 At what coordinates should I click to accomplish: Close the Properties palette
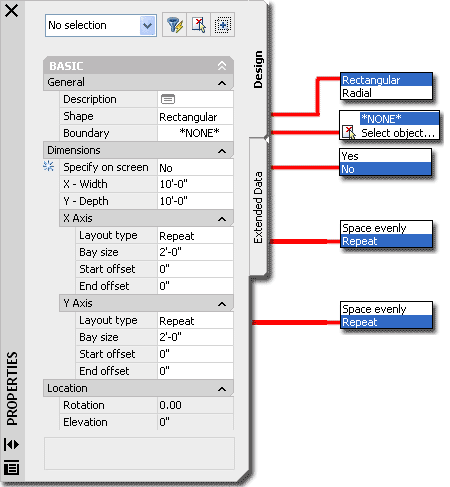12,11
